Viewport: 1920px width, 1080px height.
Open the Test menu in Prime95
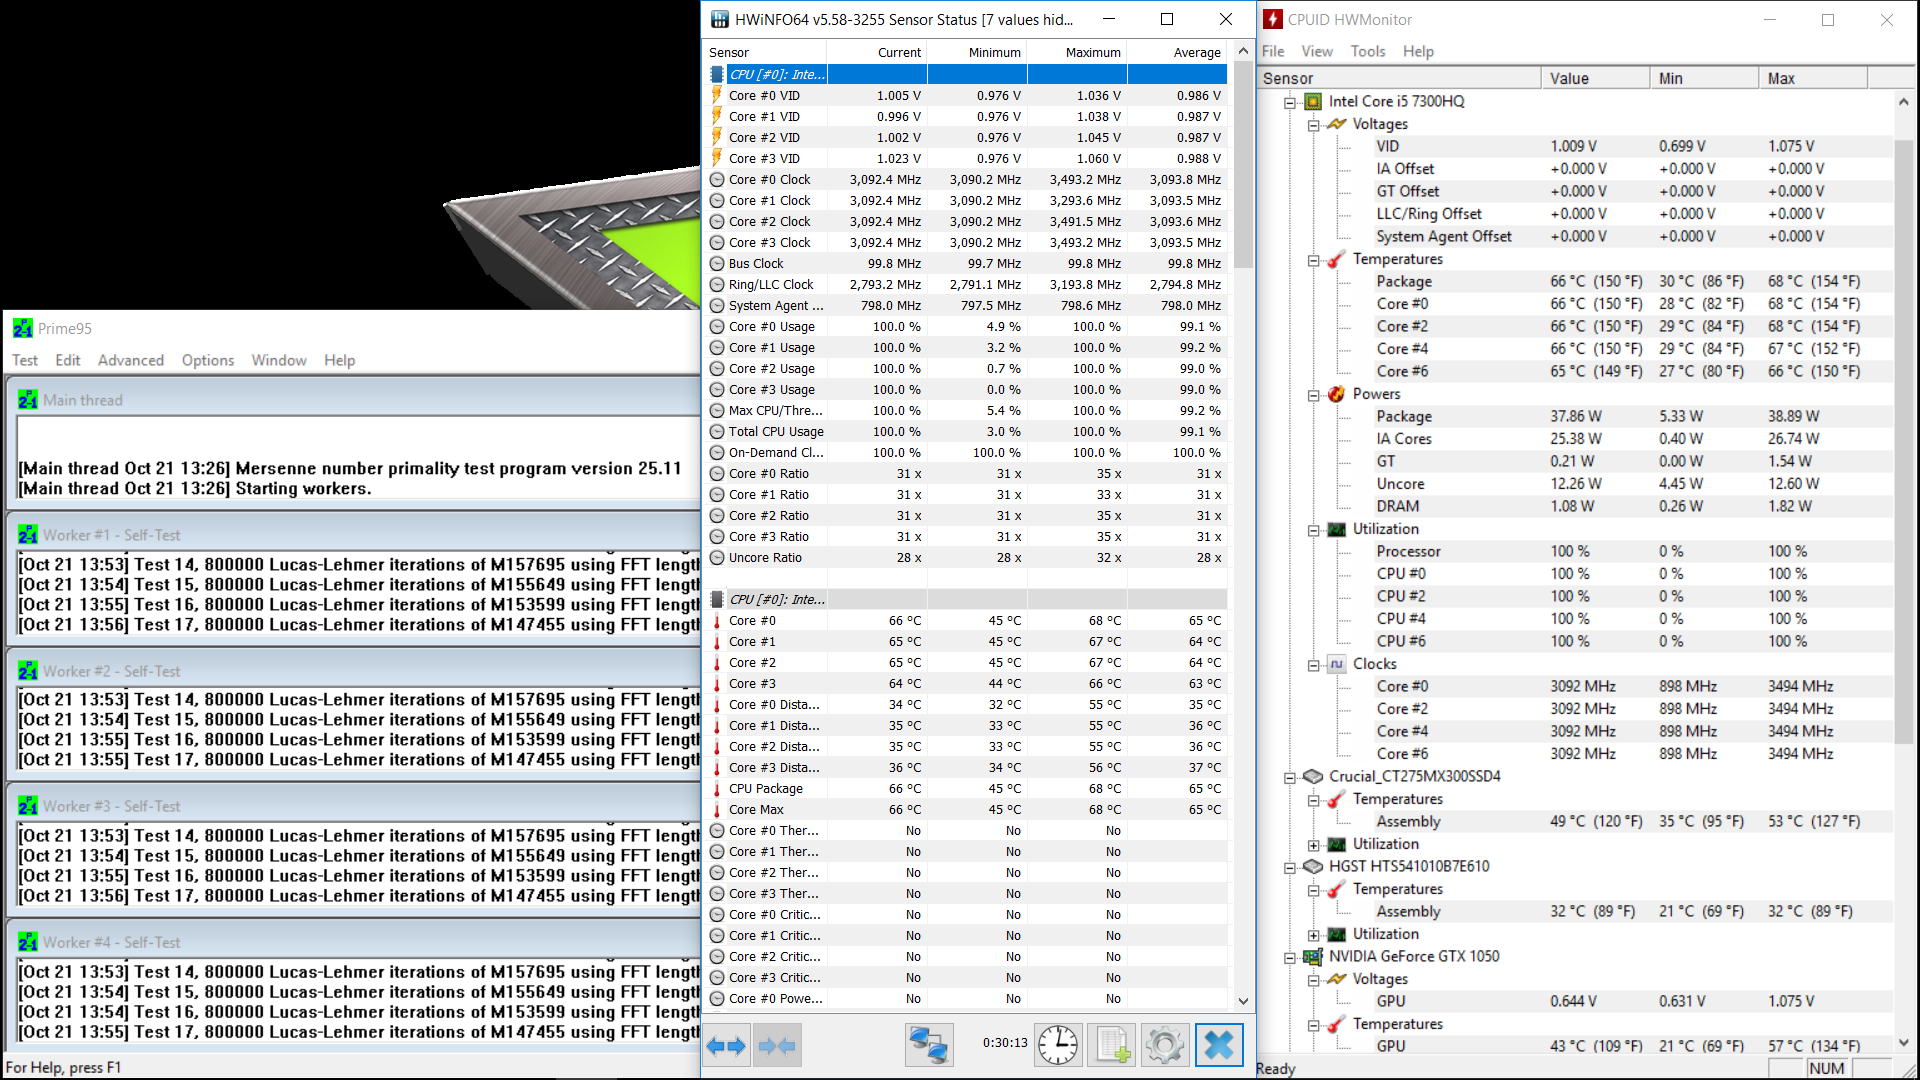click(x=25, y=360)
